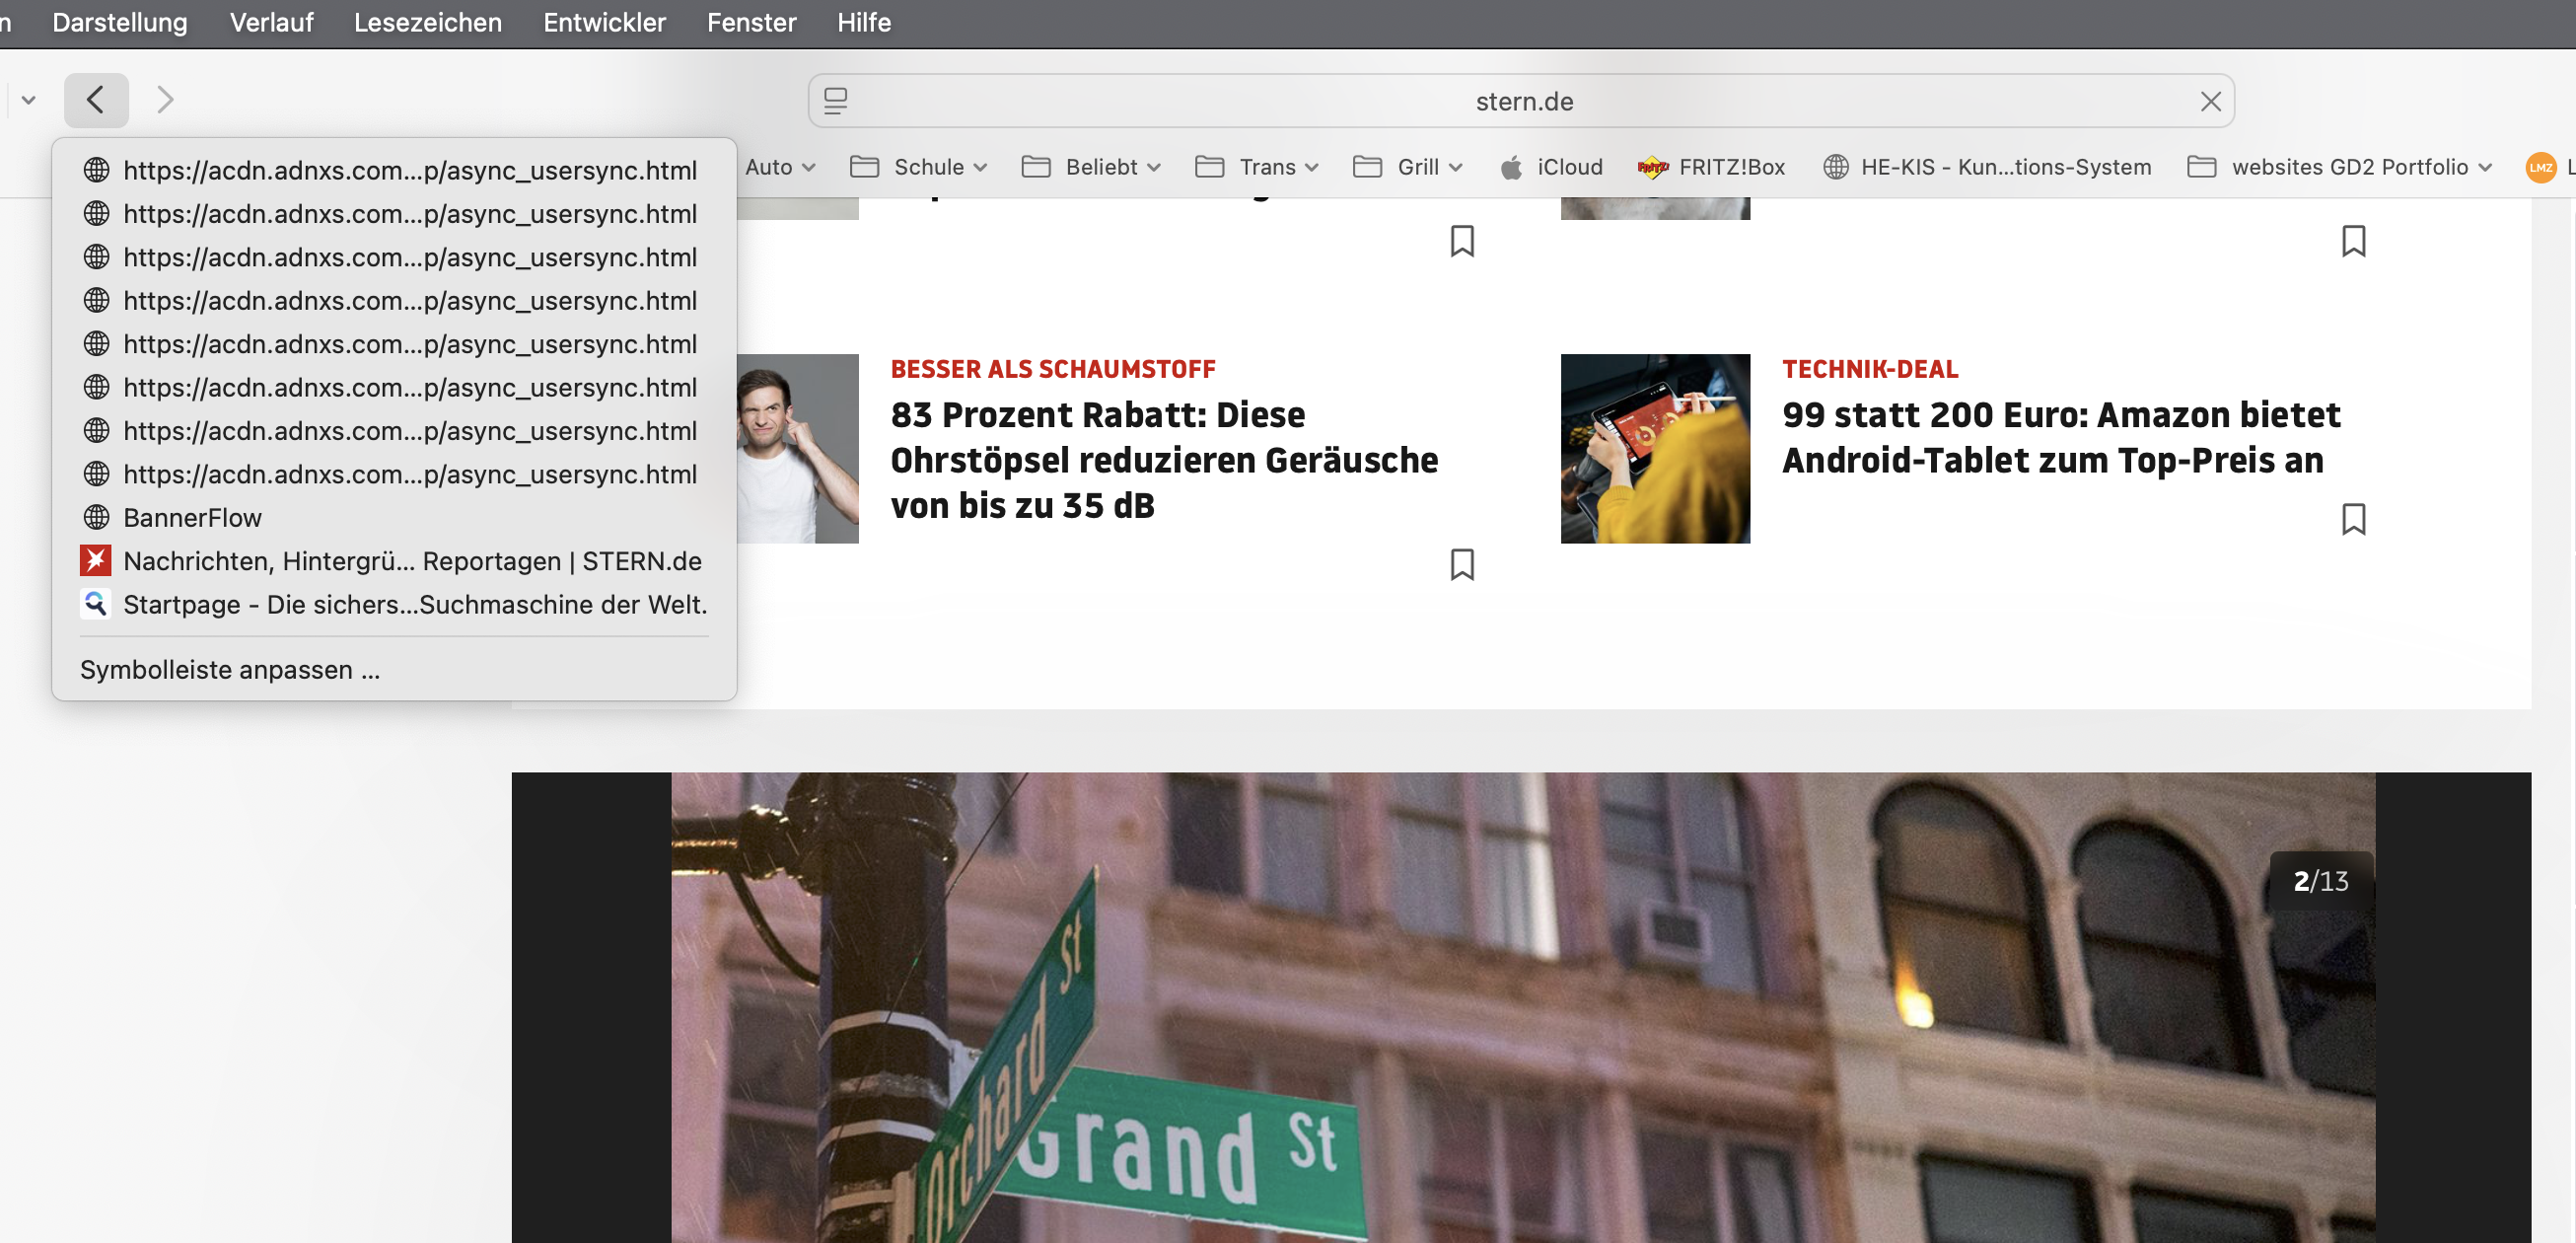The width and height of the screenshot is (2576, 1243).
Task: Click the Safari forward arrow
Action: click(165, 100)
